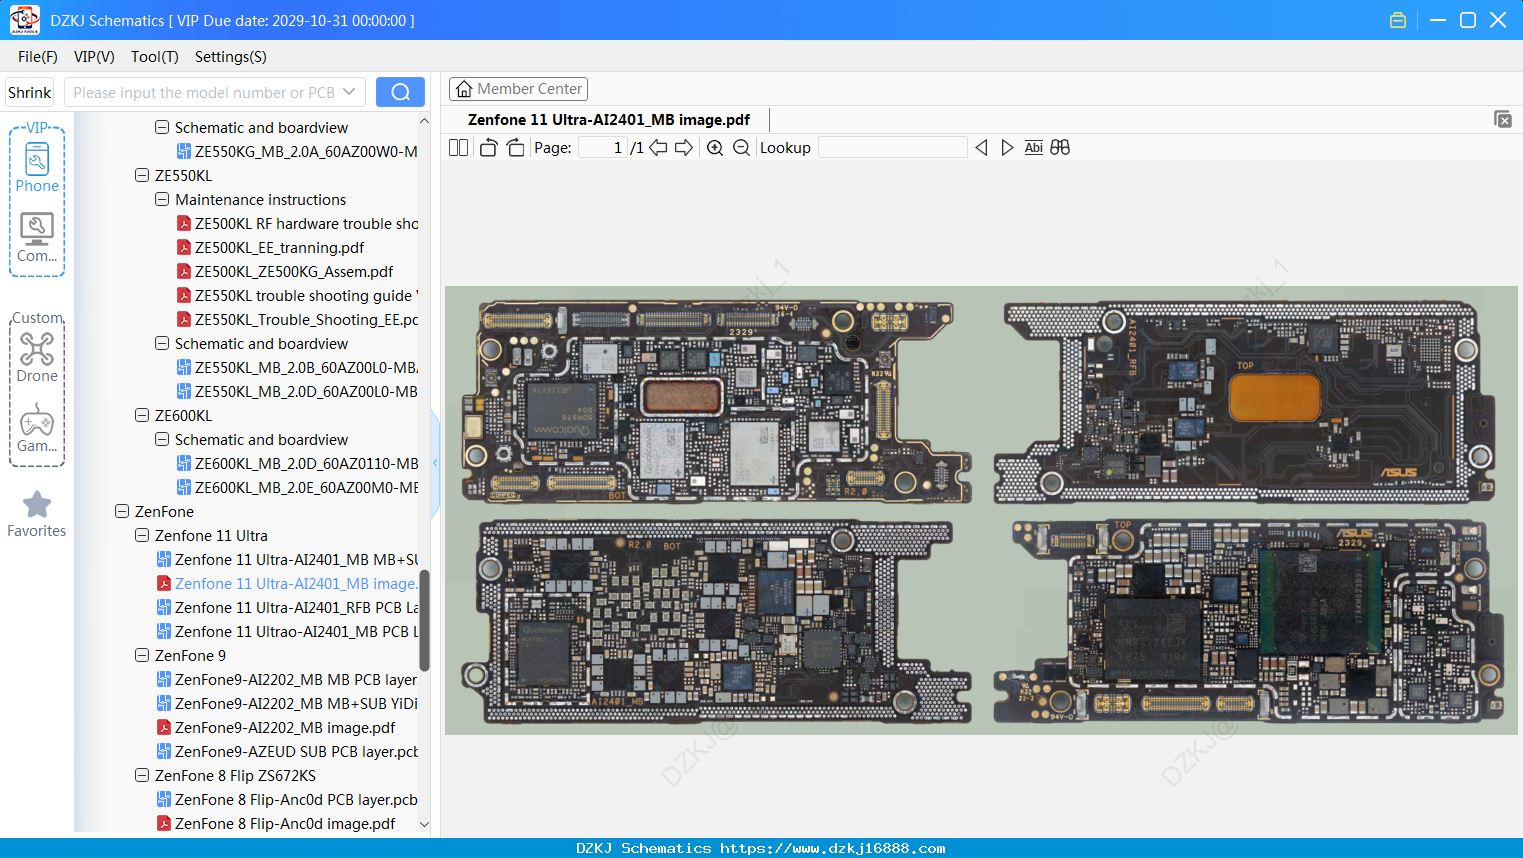Image resolution: width=1523 pixels, height=858 pixels.
Task: Select Zenfone 11 Ultra-AI2401_MB image.pdf in tree
Action: click(x=287, y=583)
